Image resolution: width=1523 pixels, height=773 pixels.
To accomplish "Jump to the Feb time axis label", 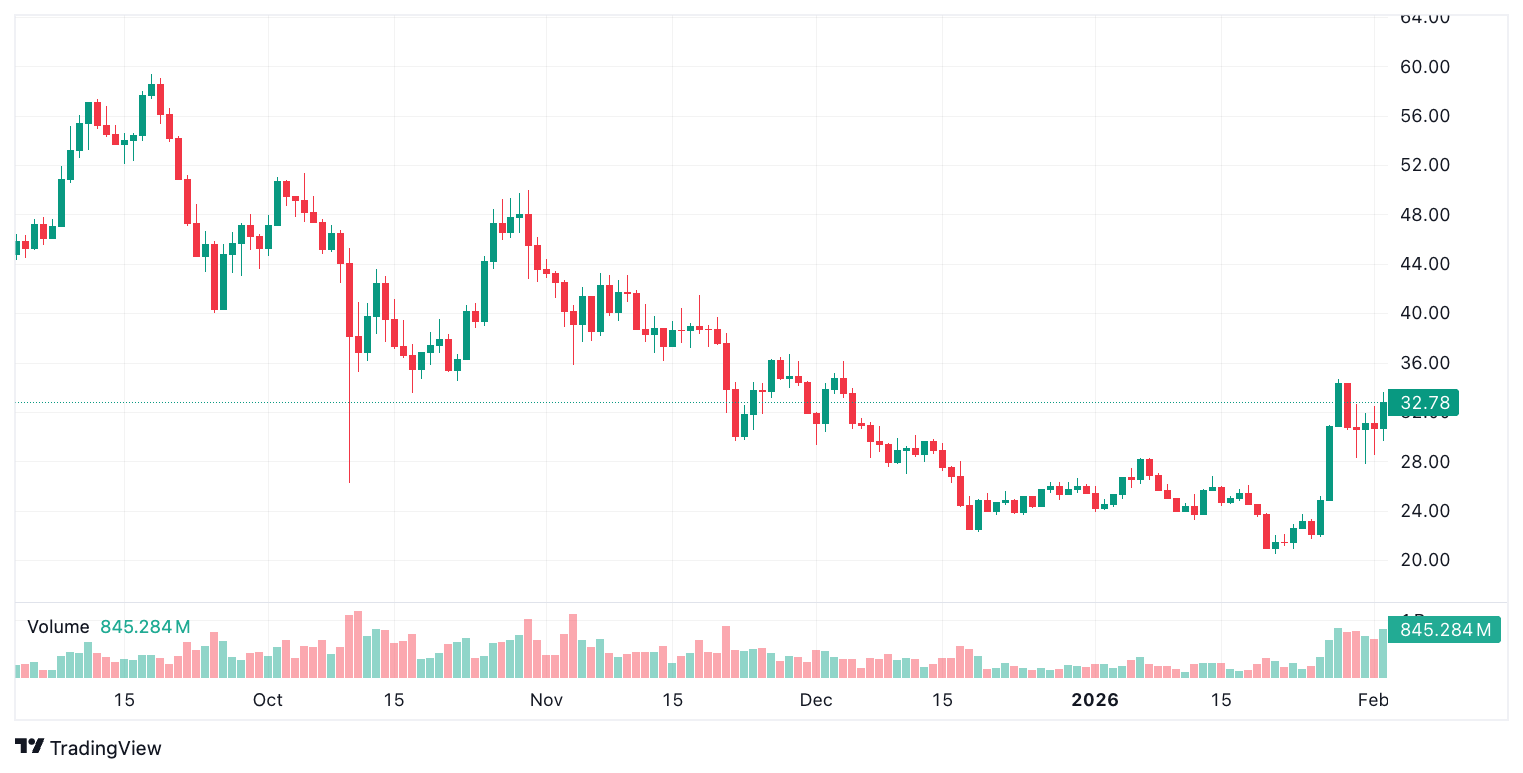I will (1372, 700).
